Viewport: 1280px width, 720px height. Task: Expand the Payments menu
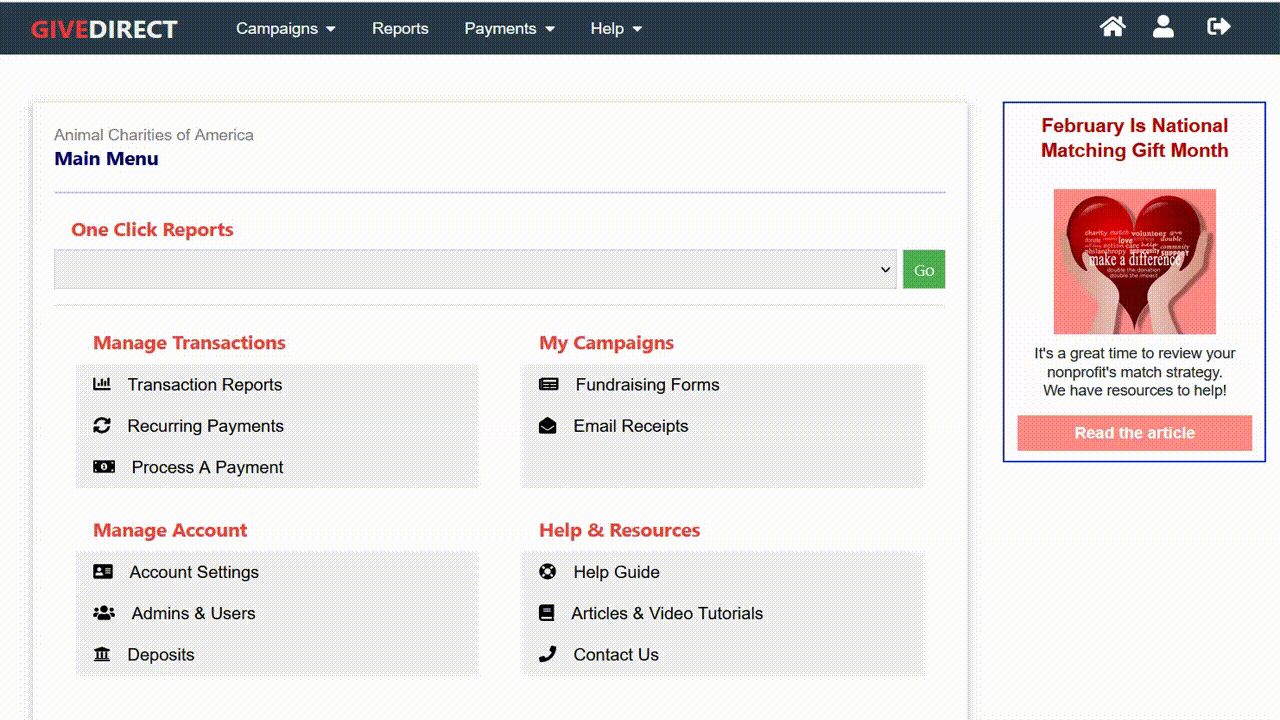(x=509, y=28)
